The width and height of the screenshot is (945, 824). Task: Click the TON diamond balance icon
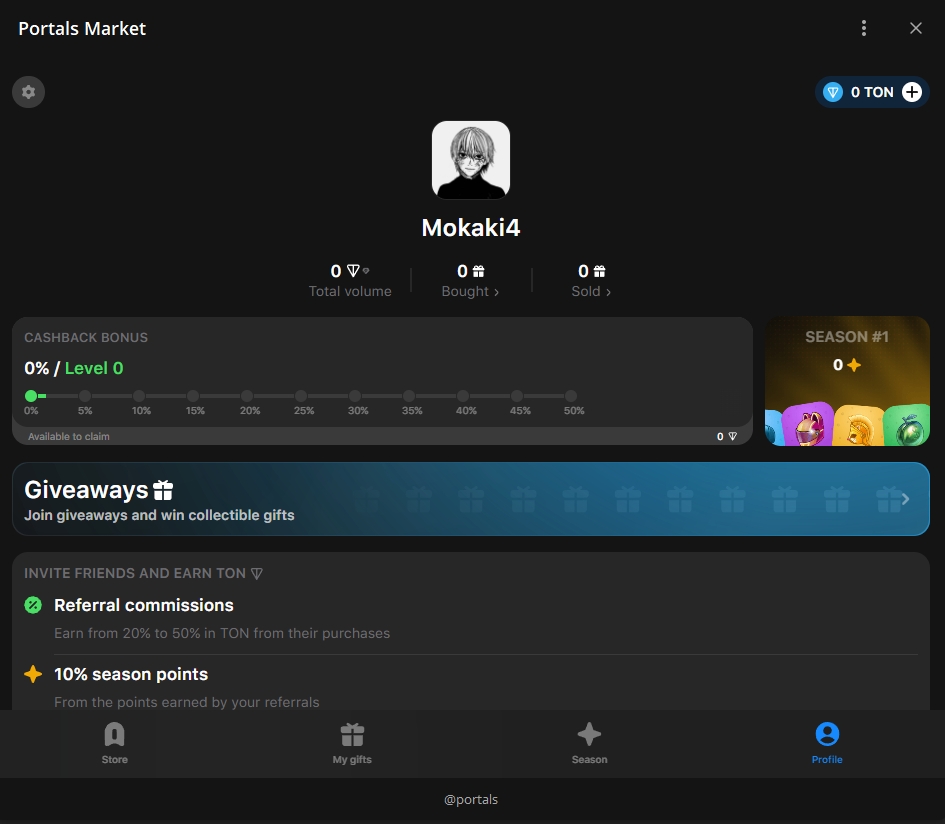833,92
